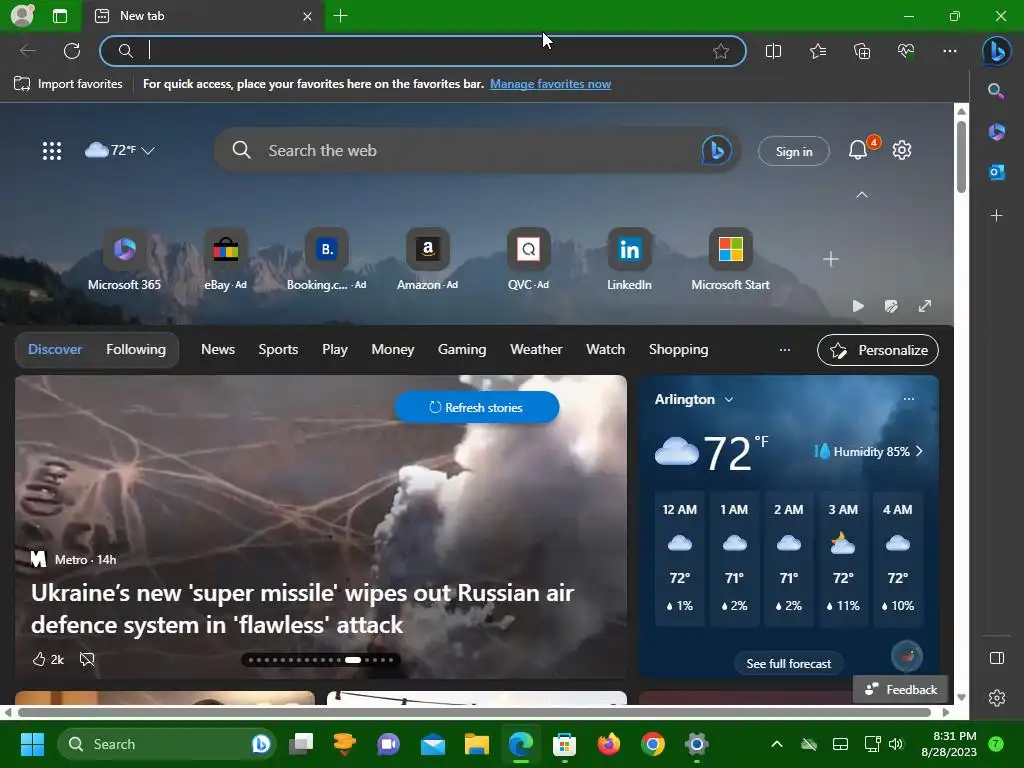Show hidden system tray icons

(776, 744)
